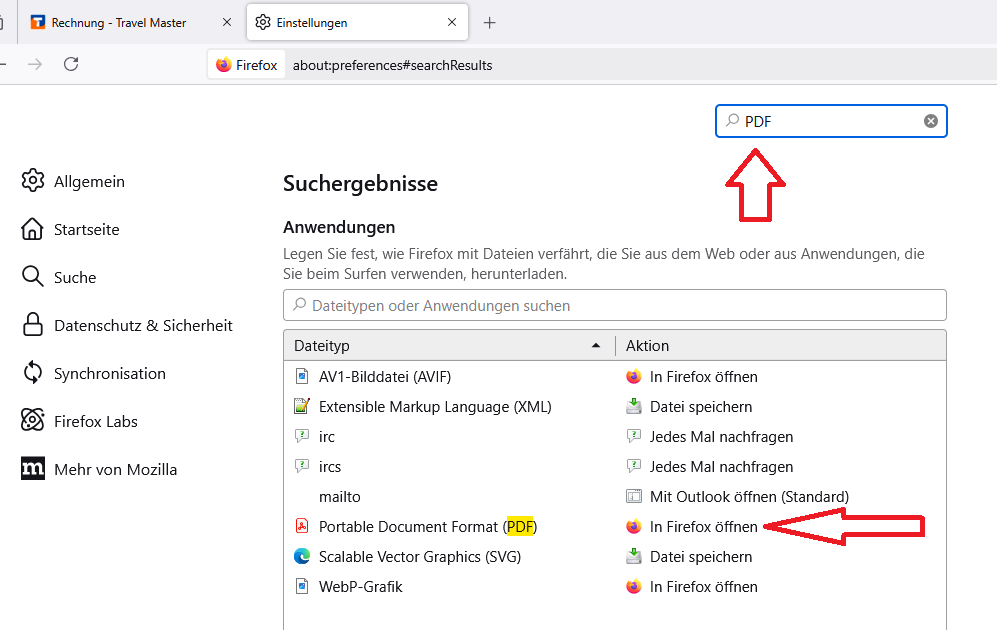Viewport: 997px width, 630px height.
Task: Sort by Aktion column header
Action: coord(781,345)
